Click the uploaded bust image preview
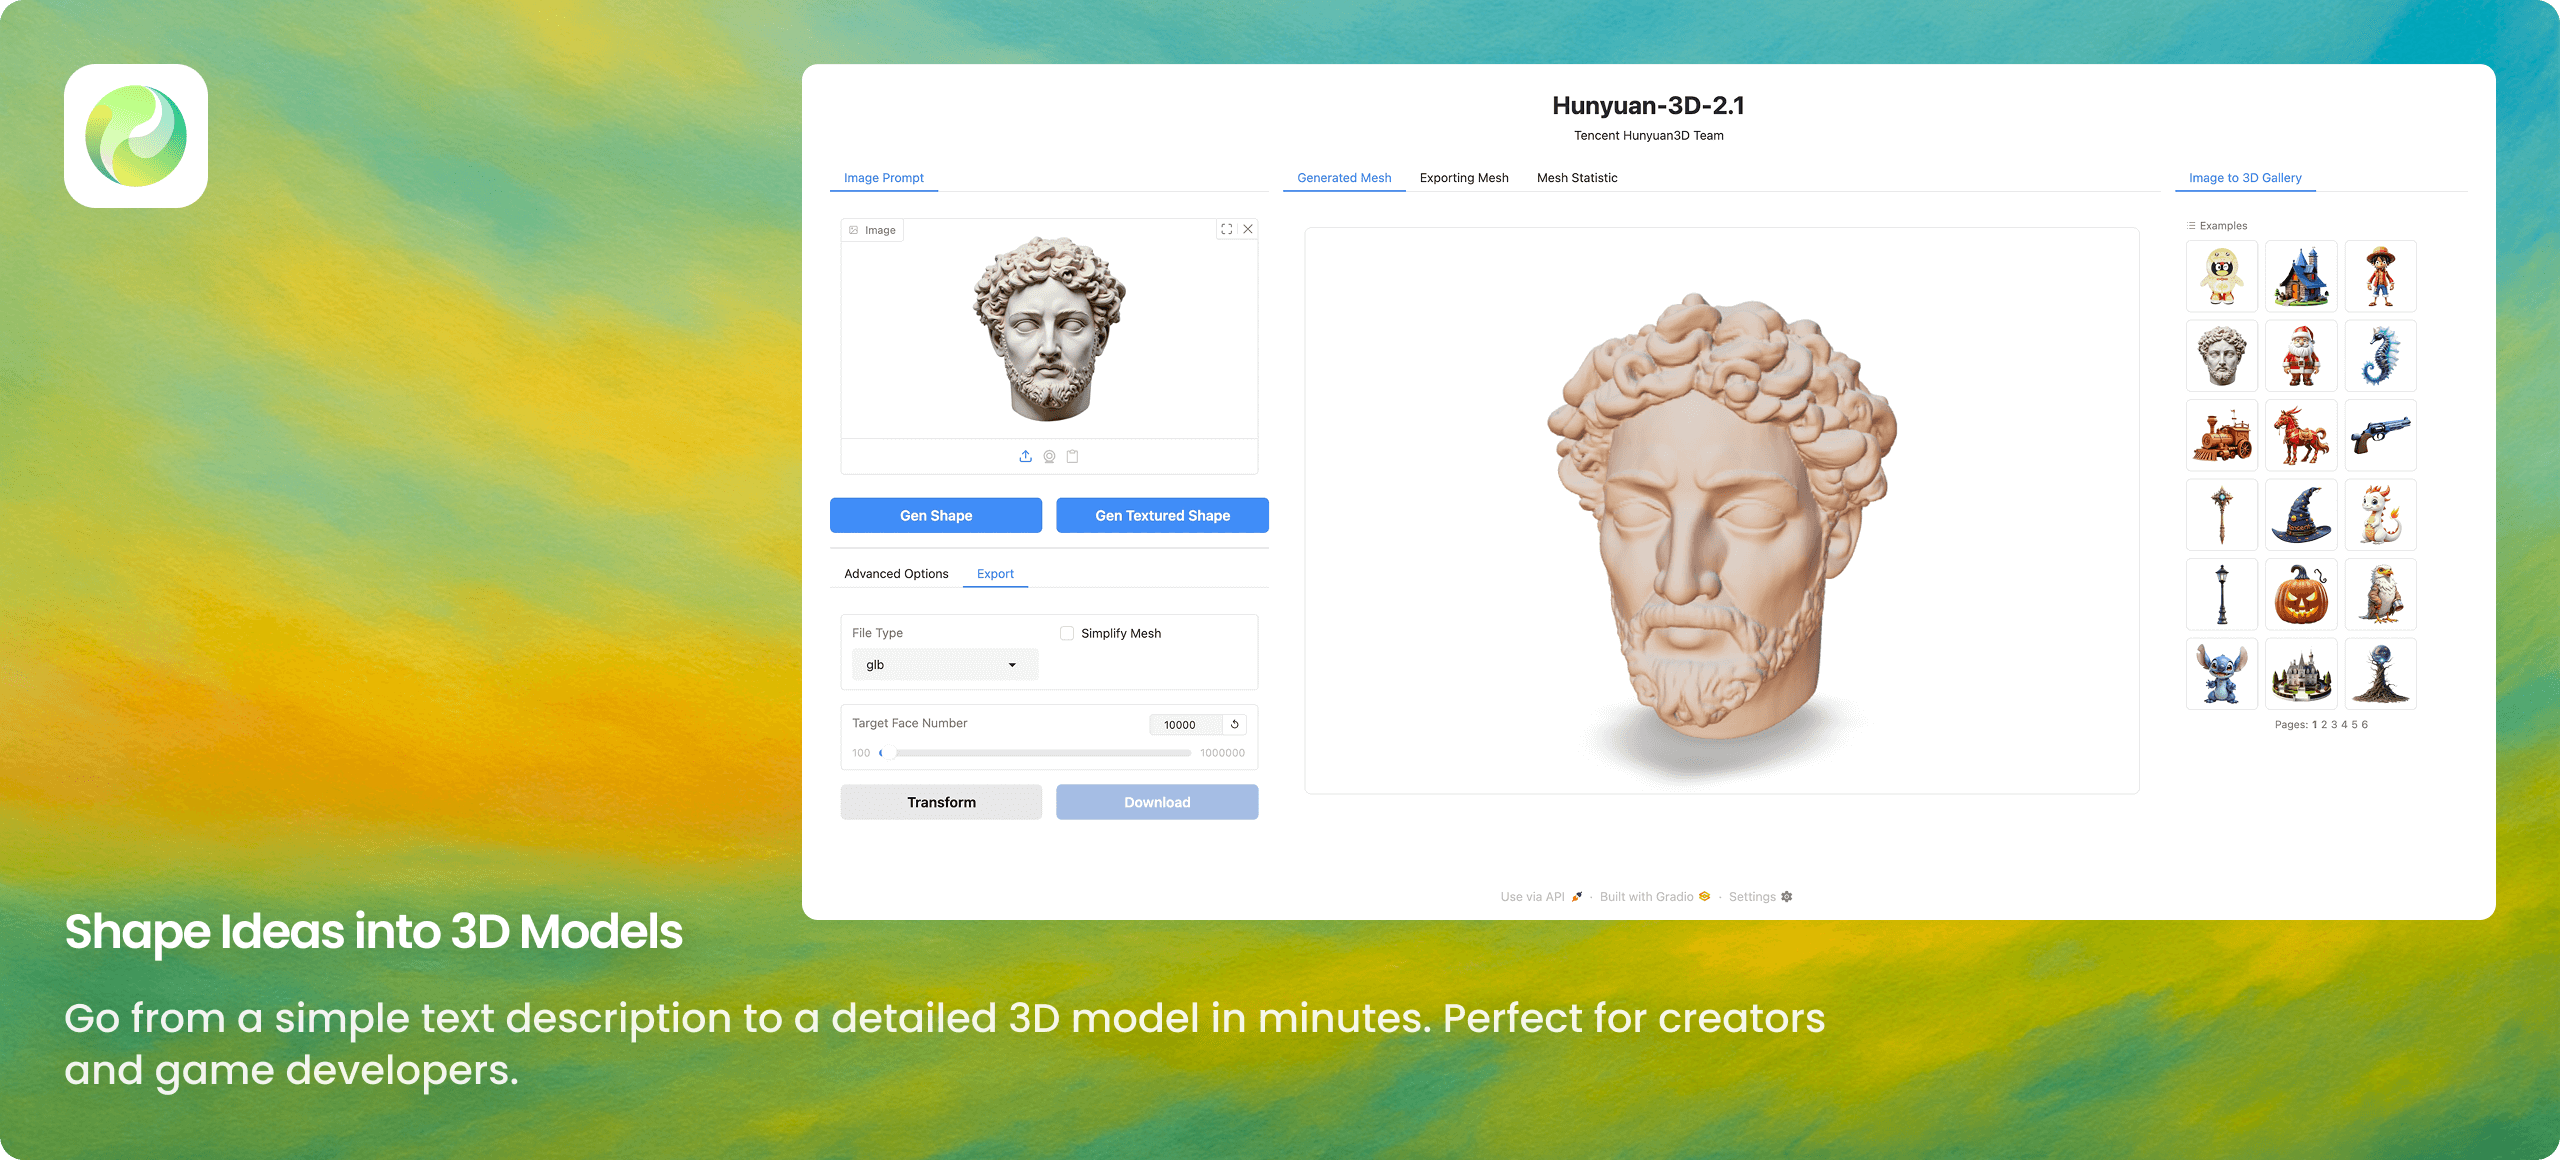 tap(1049, 330)
